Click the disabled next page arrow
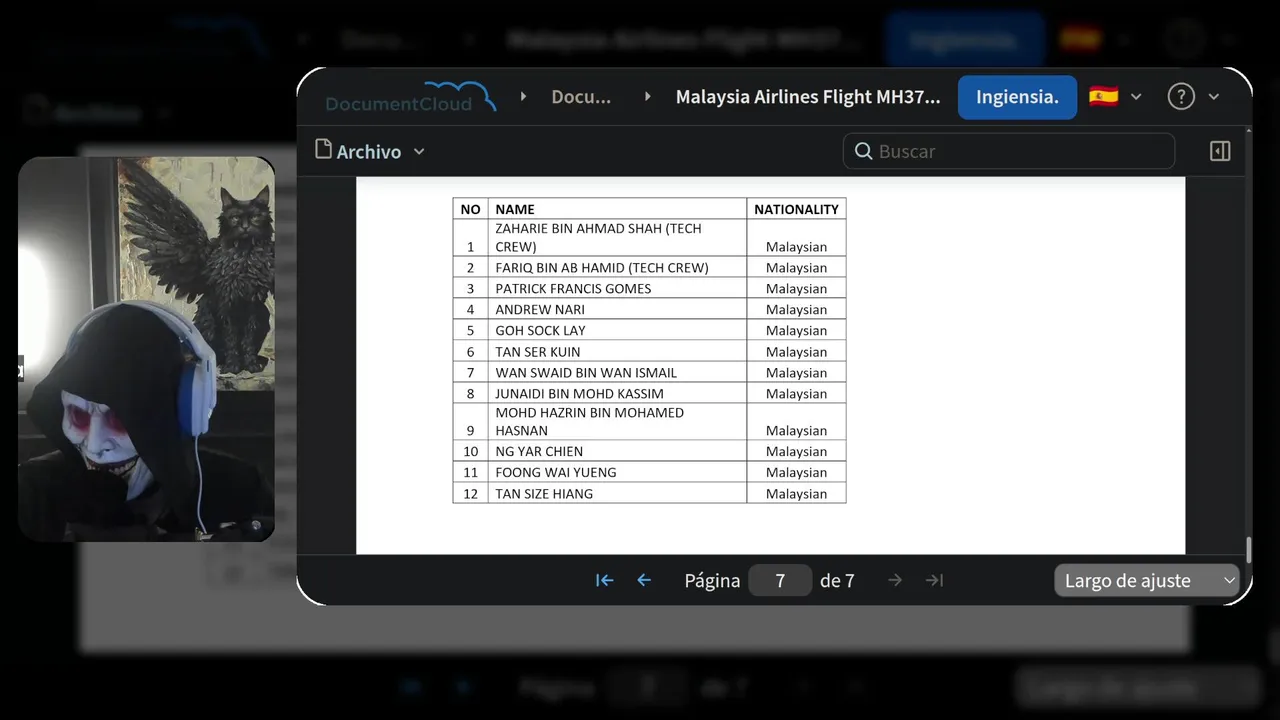 pyautogui.click(x=895, y=580)
